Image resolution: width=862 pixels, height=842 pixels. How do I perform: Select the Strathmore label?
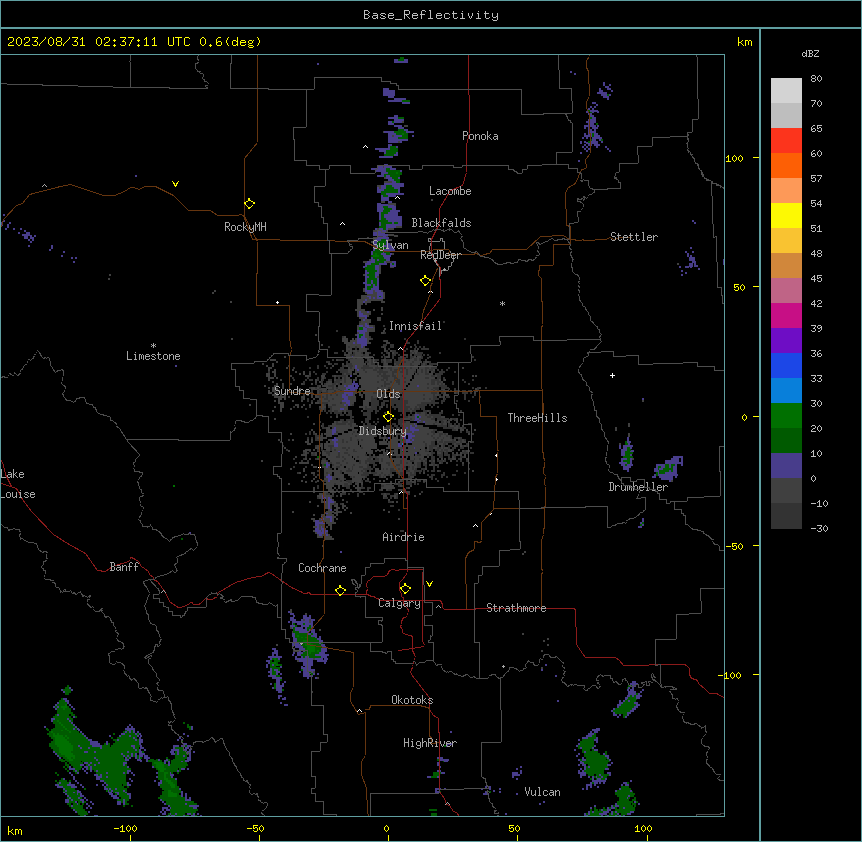tap(516, 608)
